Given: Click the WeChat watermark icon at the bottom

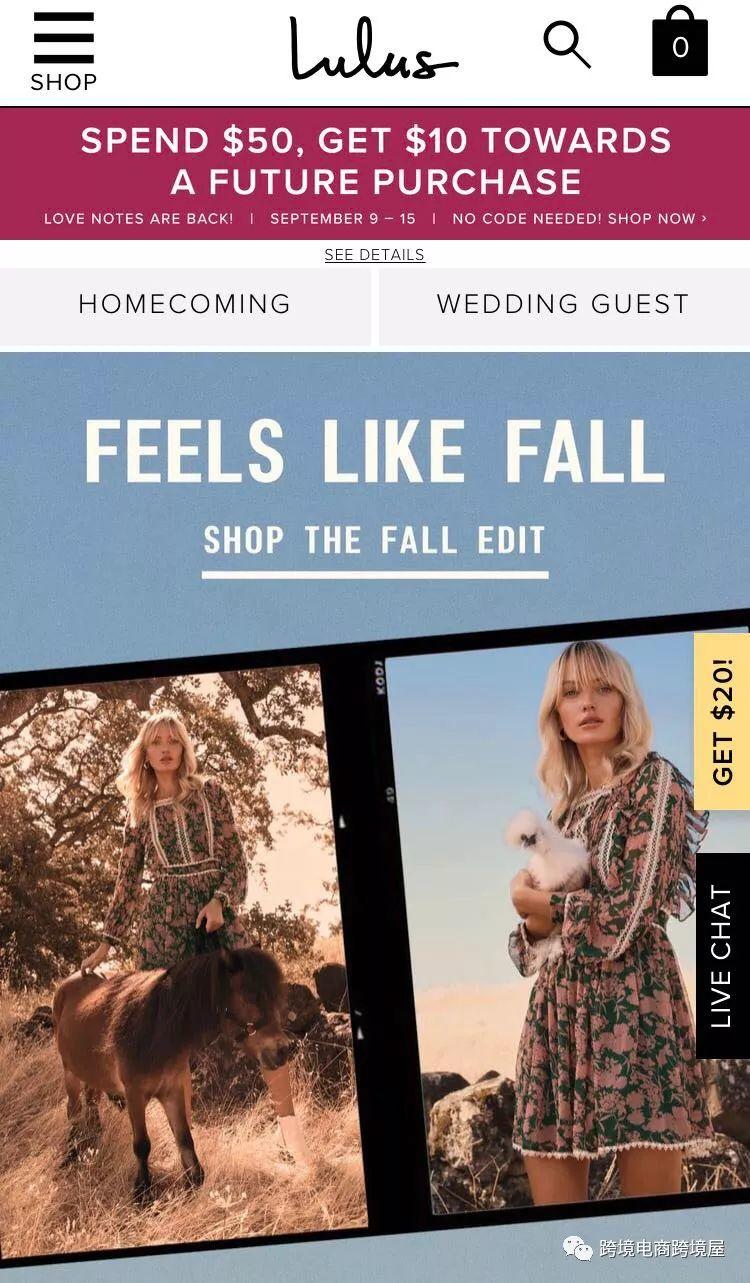Looking at the screenshot, I should [x=578, y=1248].
